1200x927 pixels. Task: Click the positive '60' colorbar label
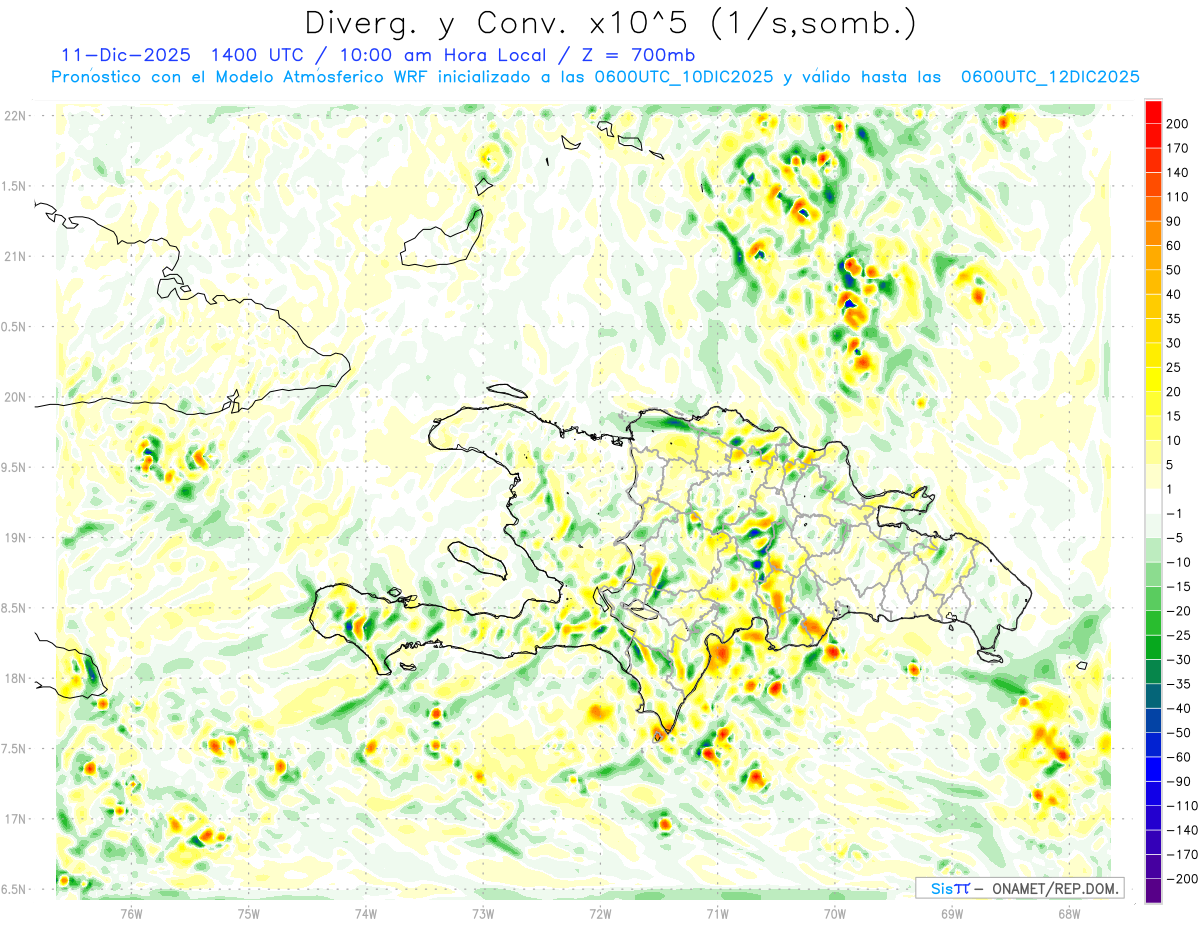1175,246
